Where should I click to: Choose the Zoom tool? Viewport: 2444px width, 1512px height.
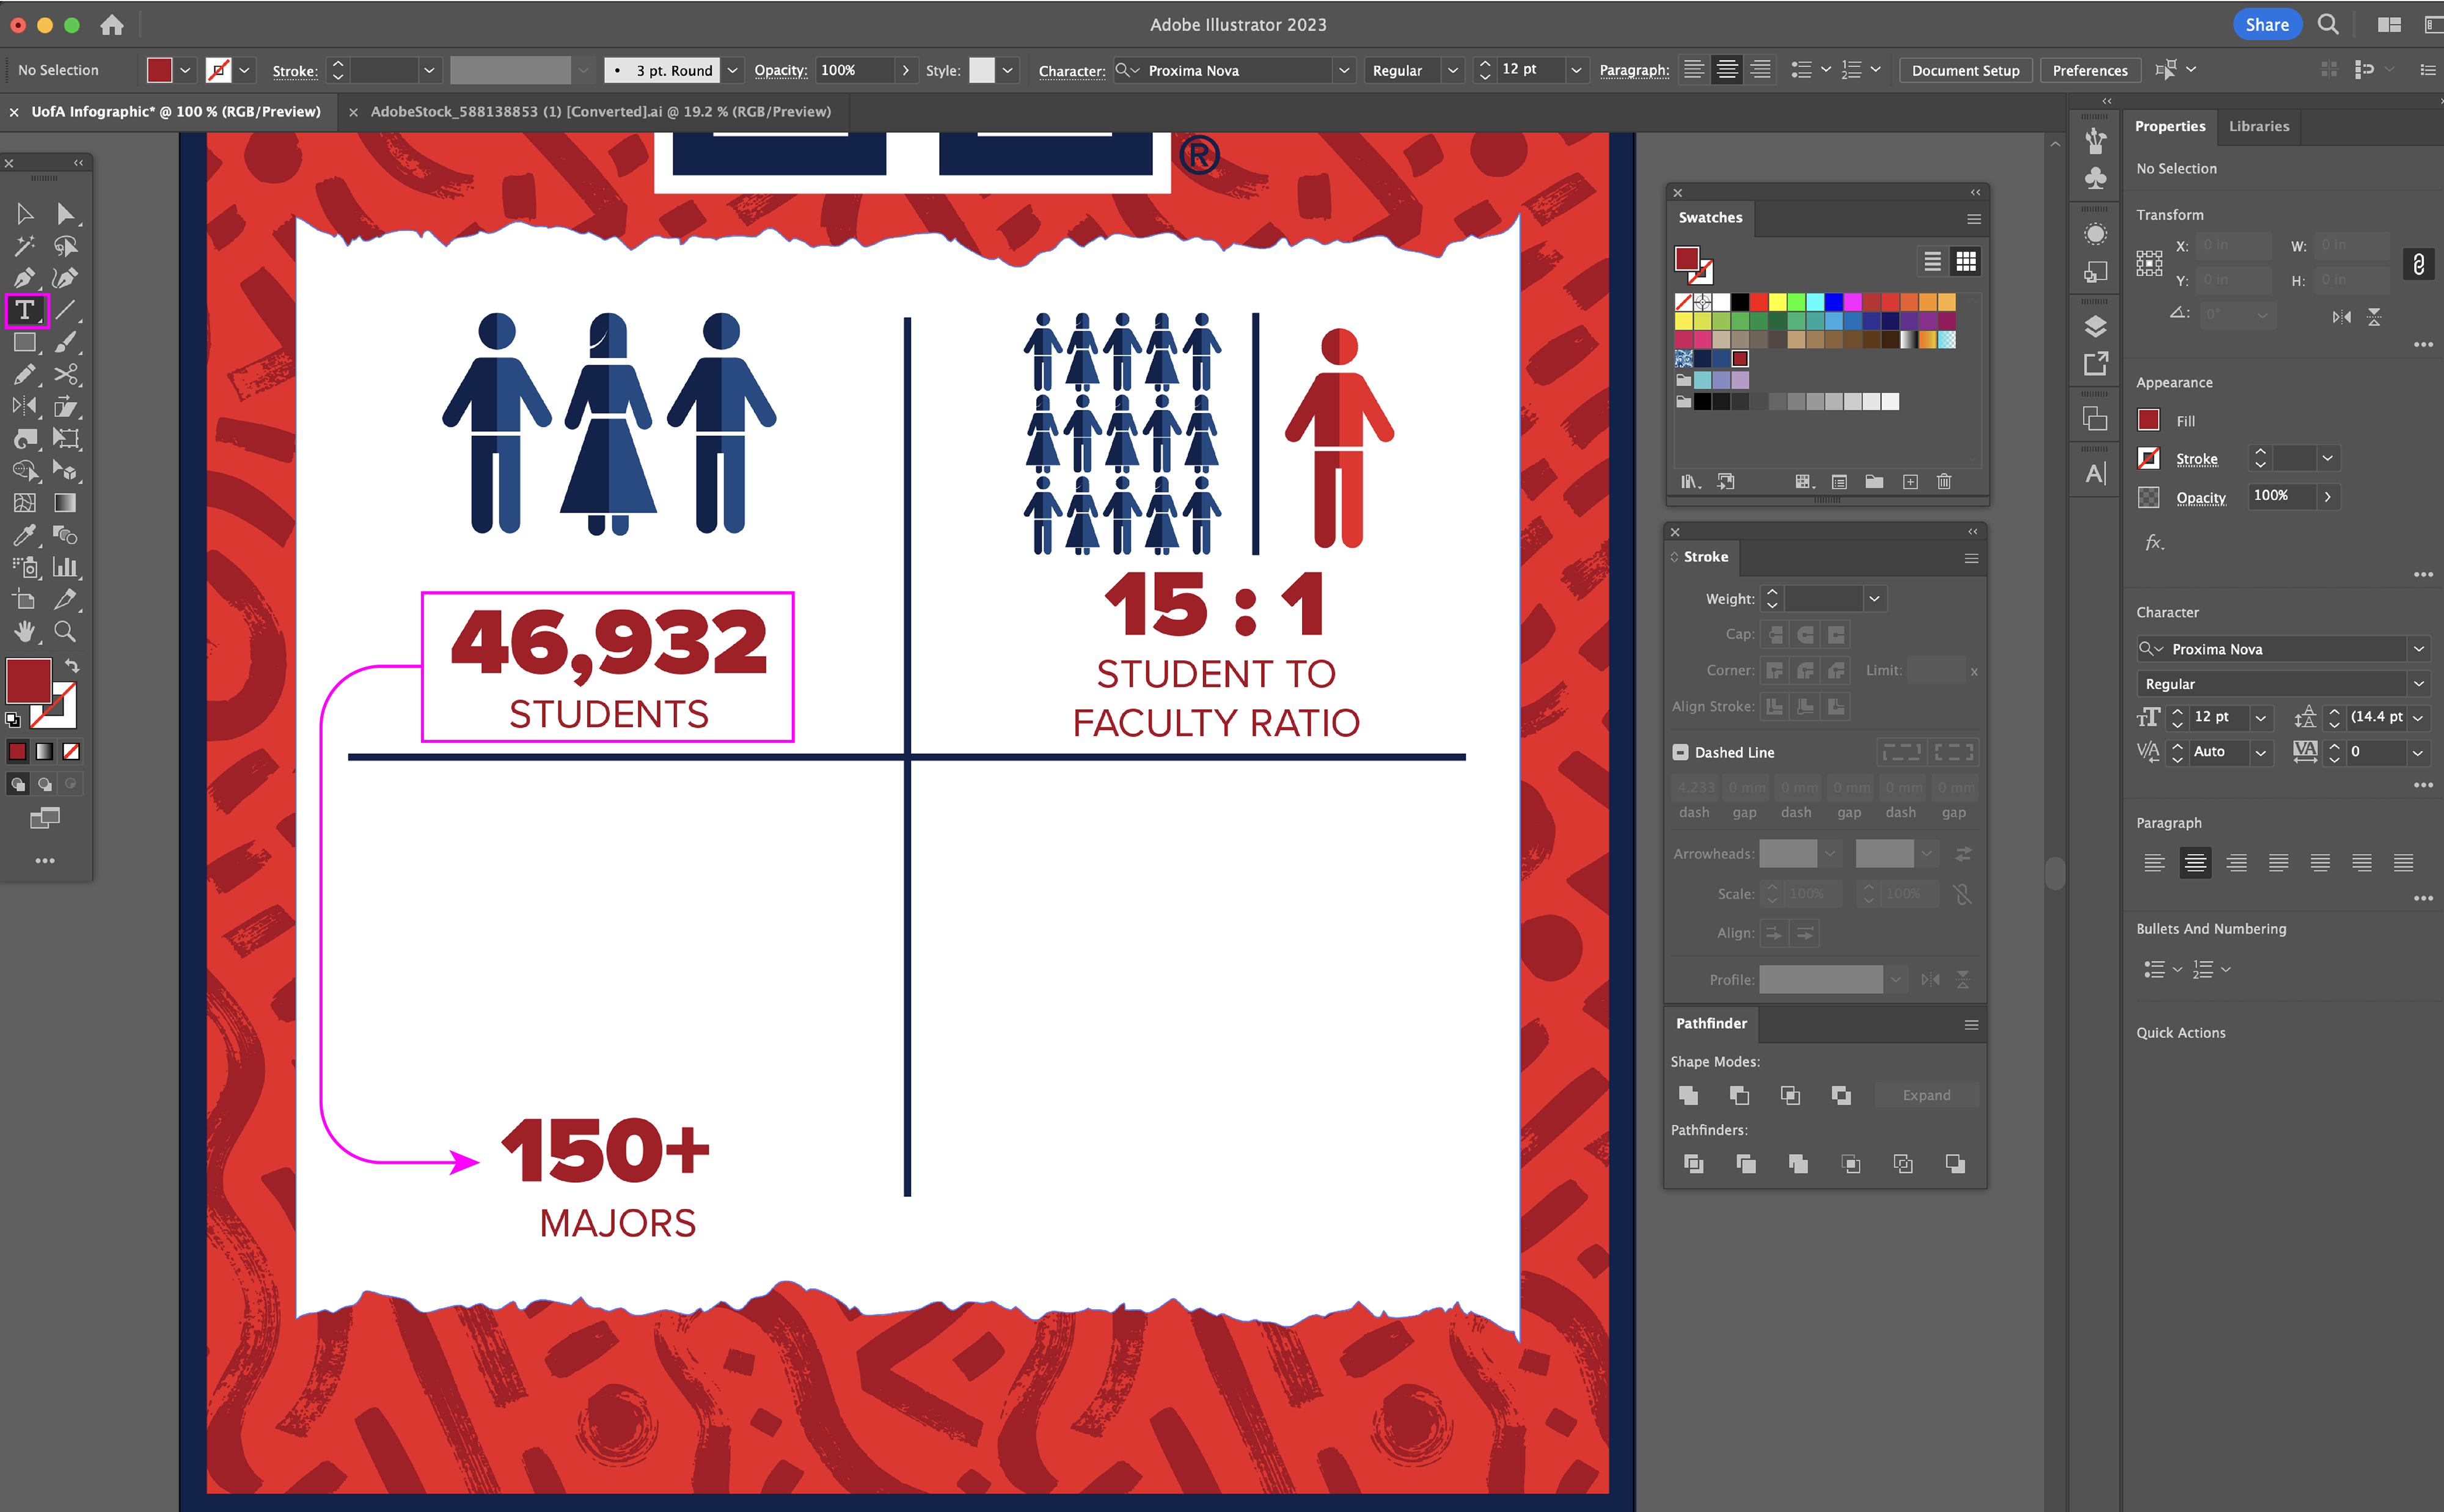pos(65,632)
